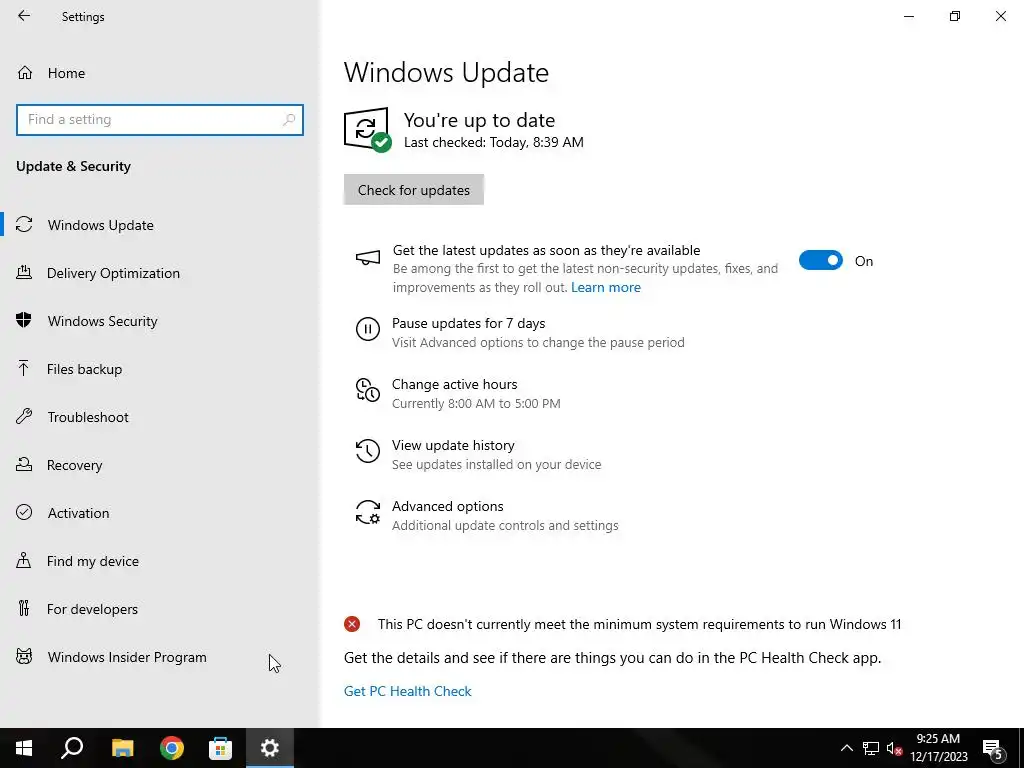Click the pause circle icon
Screen dimensions: 1024x768
(x=368, y=328)
